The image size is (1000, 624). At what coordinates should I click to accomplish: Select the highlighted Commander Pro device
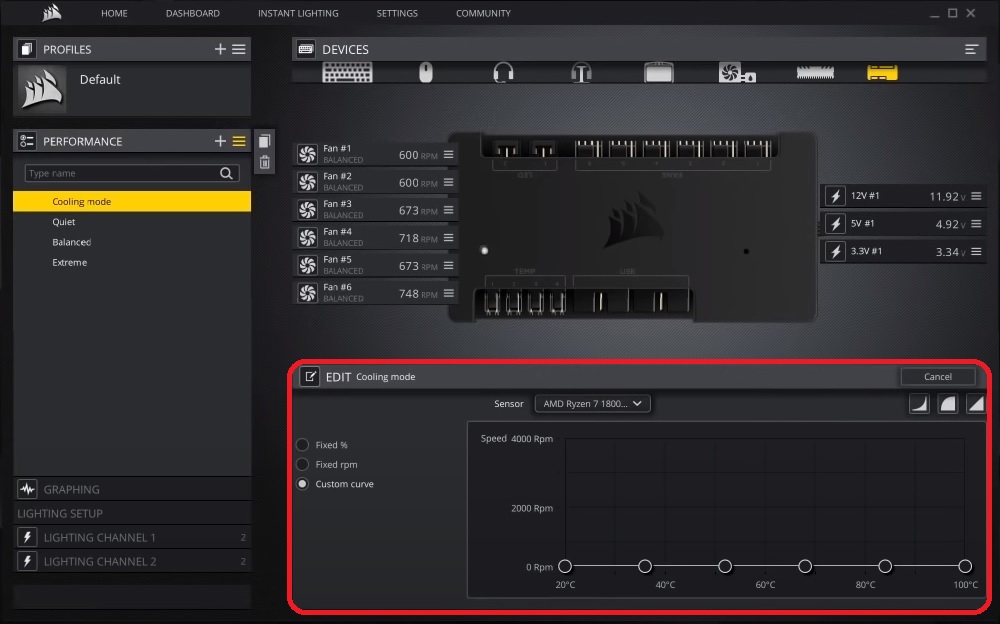pos(881,72)
